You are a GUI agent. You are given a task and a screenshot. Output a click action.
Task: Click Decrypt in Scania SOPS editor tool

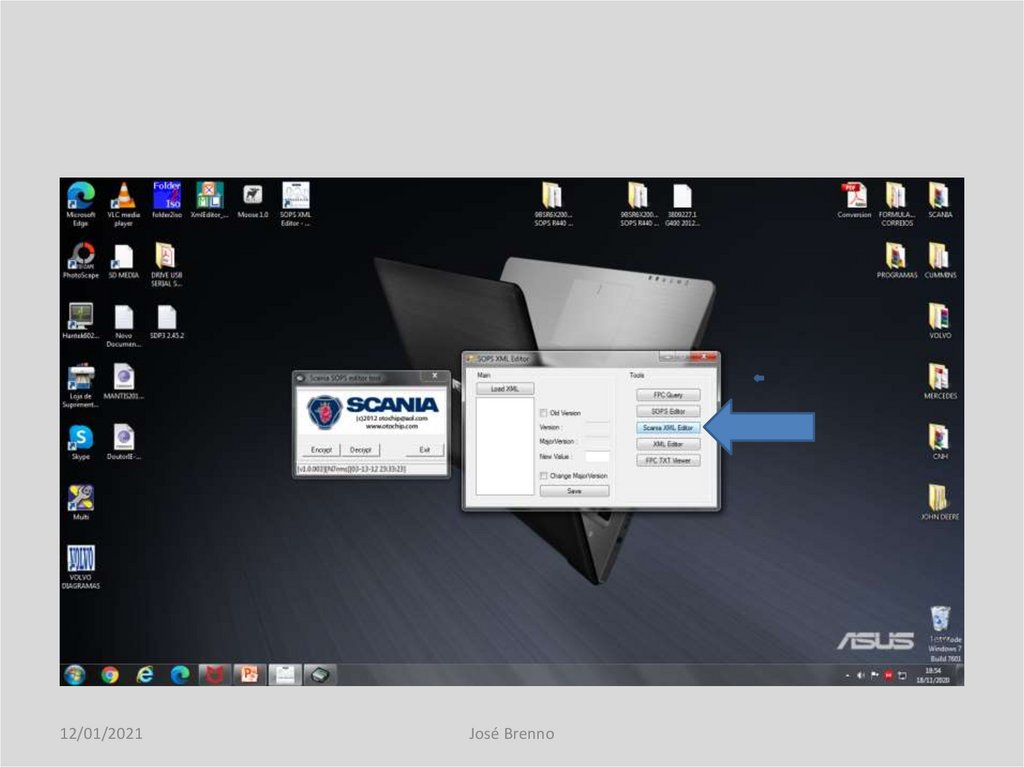point(360,449)
